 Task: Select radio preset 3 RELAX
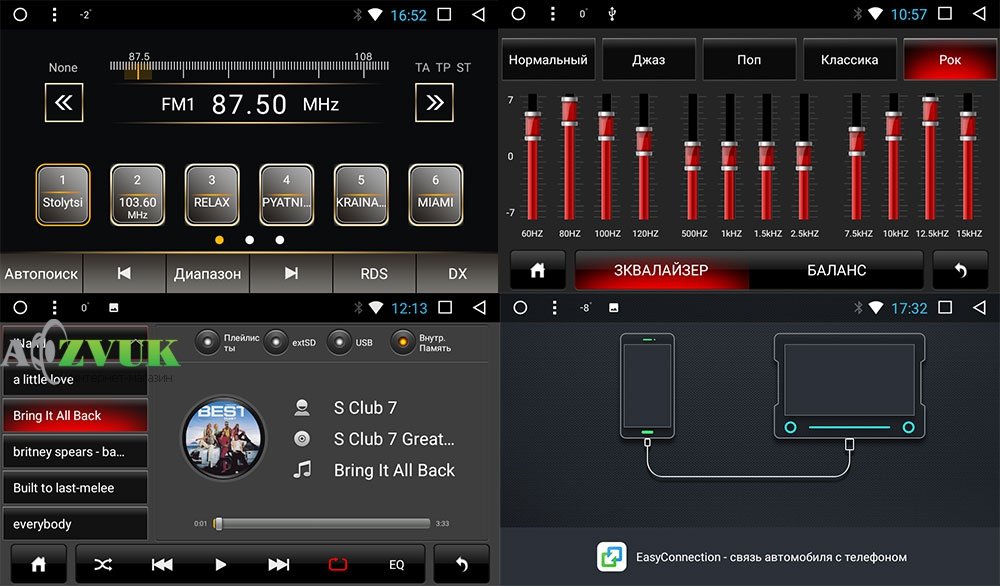(212, 195)
